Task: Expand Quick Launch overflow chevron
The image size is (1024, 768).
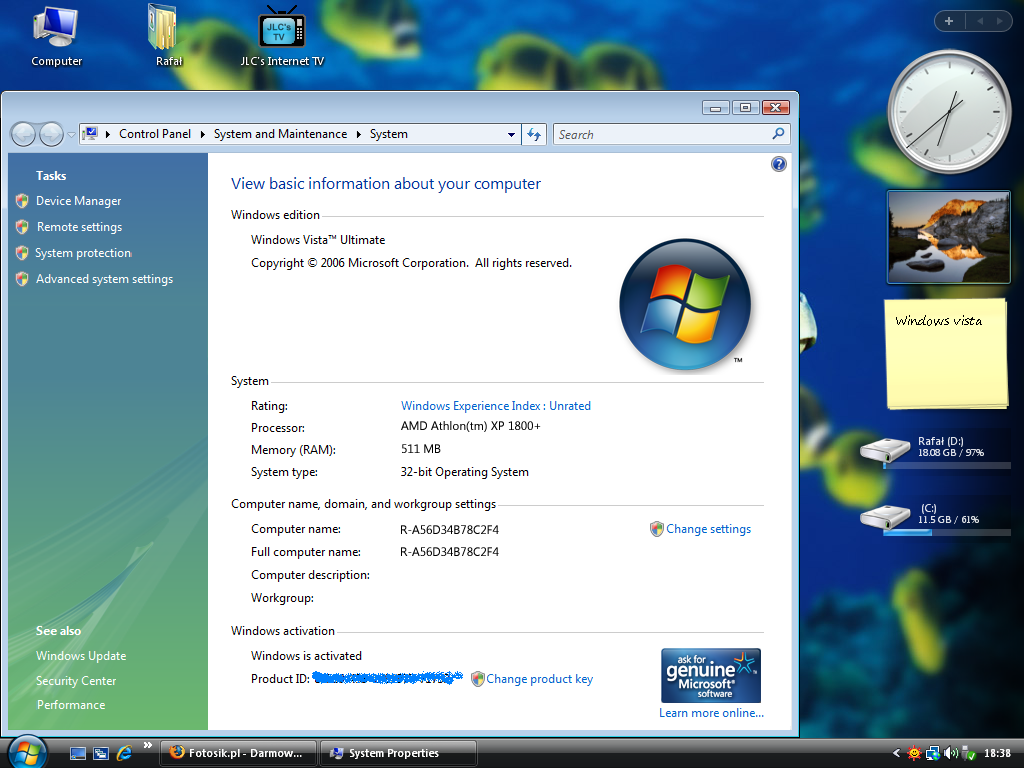Action: pos(148,745)
